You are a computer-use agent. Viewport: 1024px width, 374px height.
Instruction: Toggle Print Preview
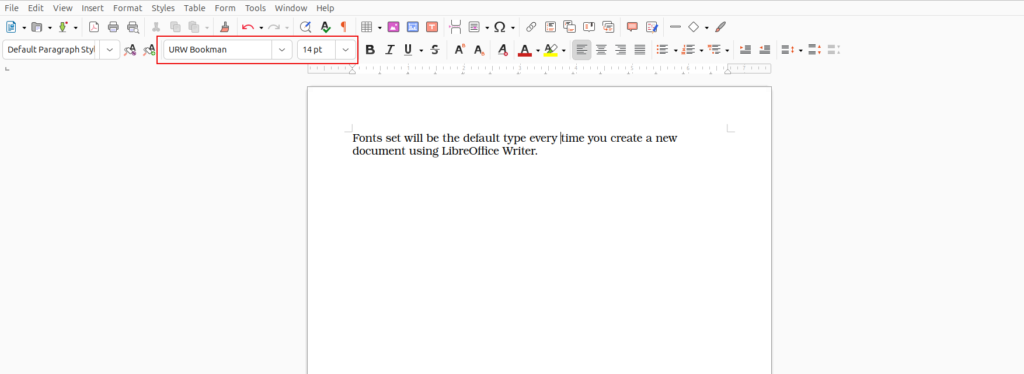(x=133, y=27)
